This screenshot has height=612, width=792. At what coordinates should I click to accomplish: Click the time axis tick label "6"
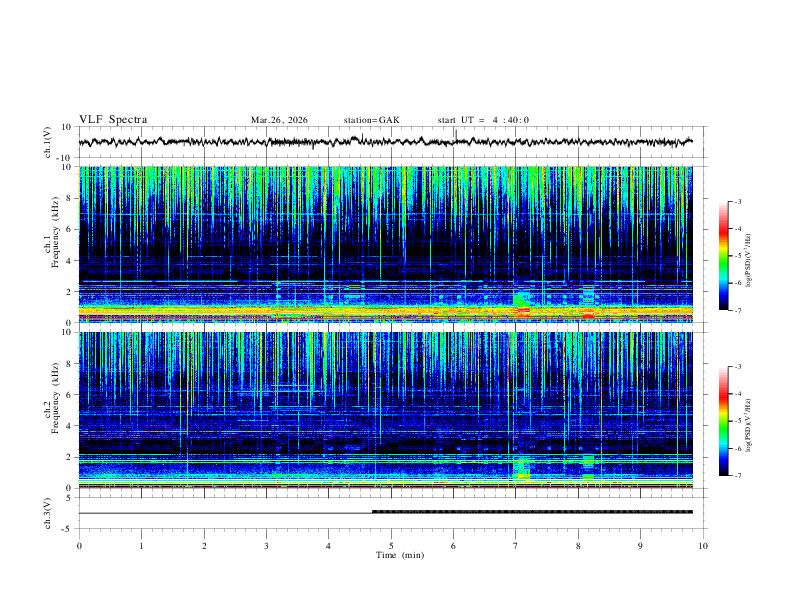pos(453,546)
